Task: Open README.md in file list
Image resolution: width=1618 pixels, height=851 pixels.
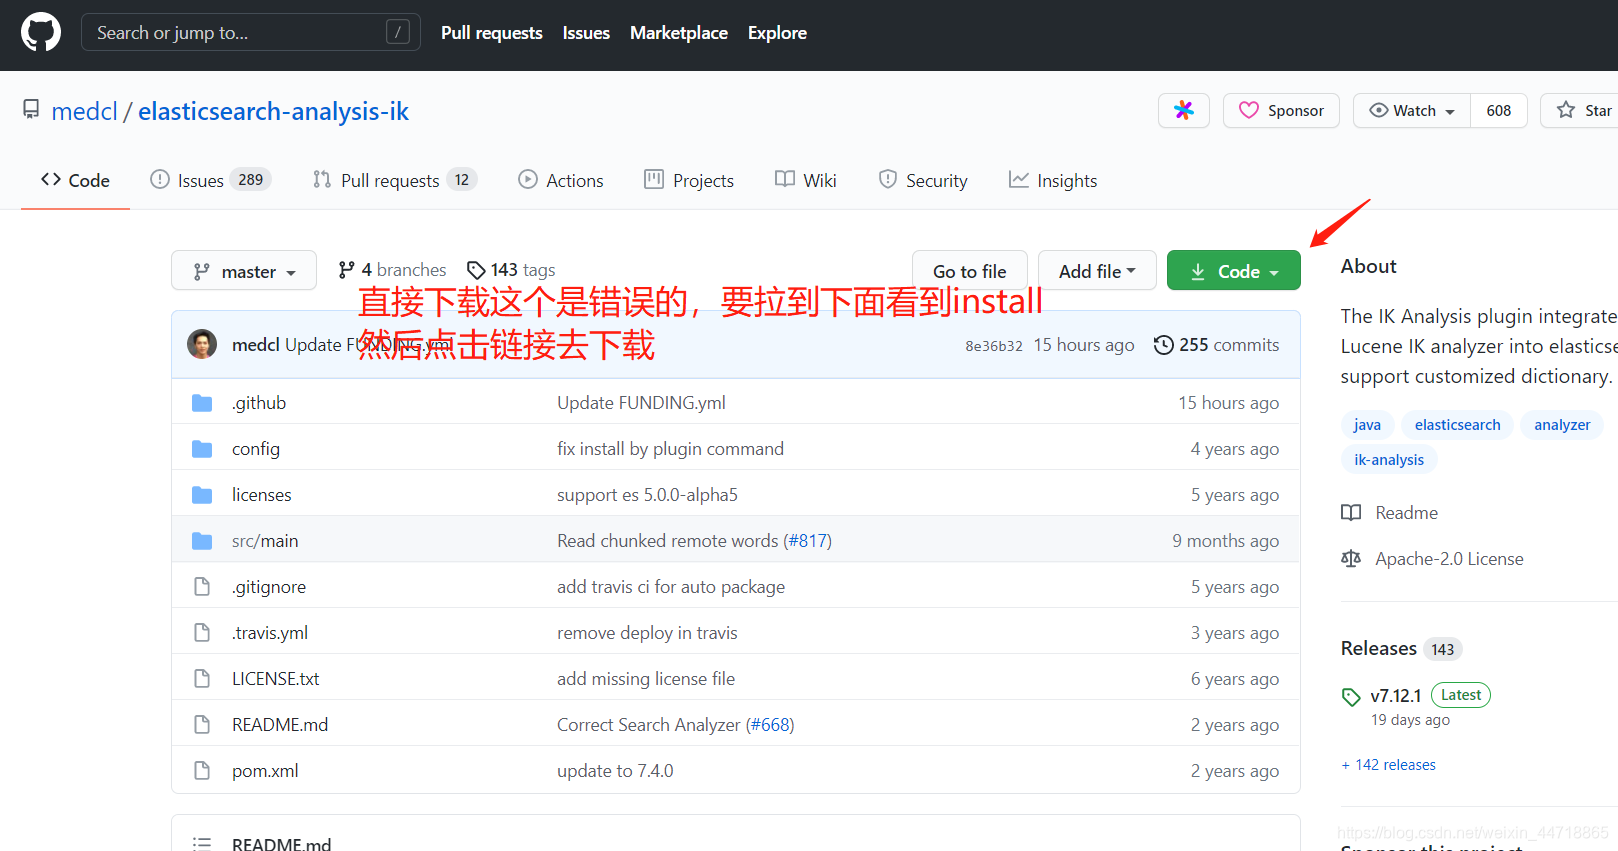Action: pyautogui.click(x=280, y=725)
